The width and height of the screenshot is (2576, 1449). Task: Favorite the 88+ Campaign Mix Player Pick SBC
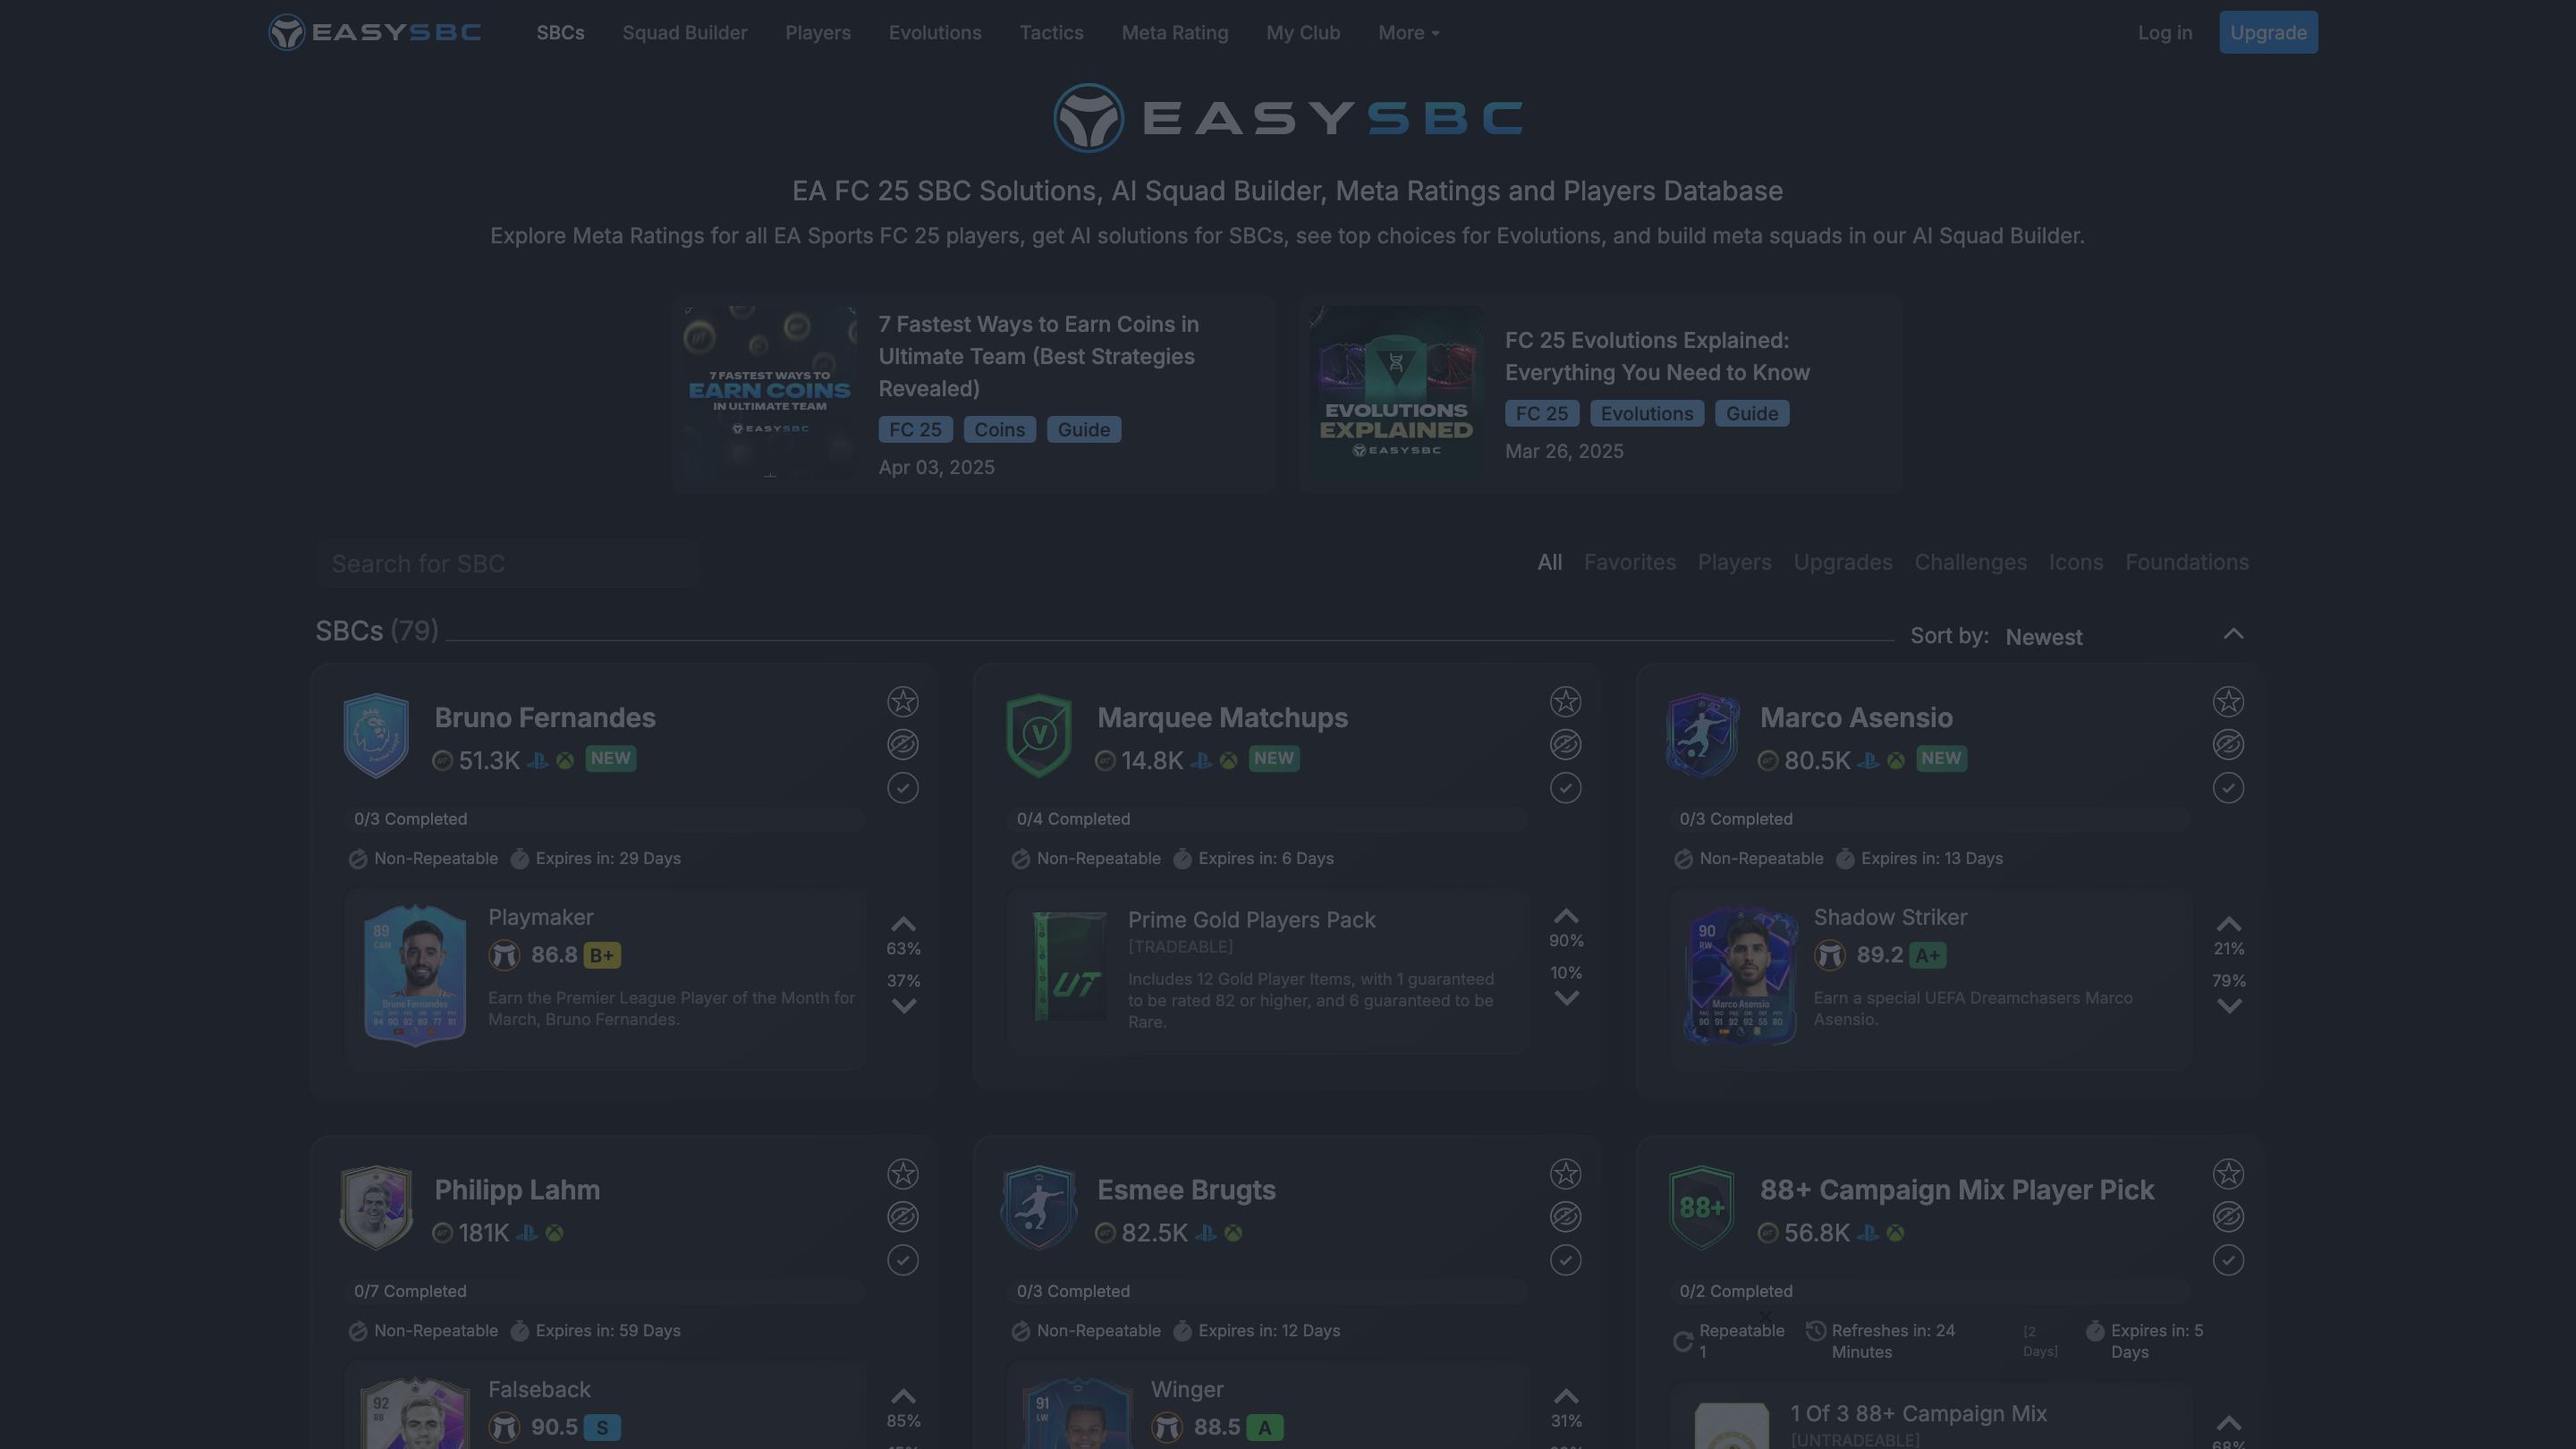click(2229, 1174)
